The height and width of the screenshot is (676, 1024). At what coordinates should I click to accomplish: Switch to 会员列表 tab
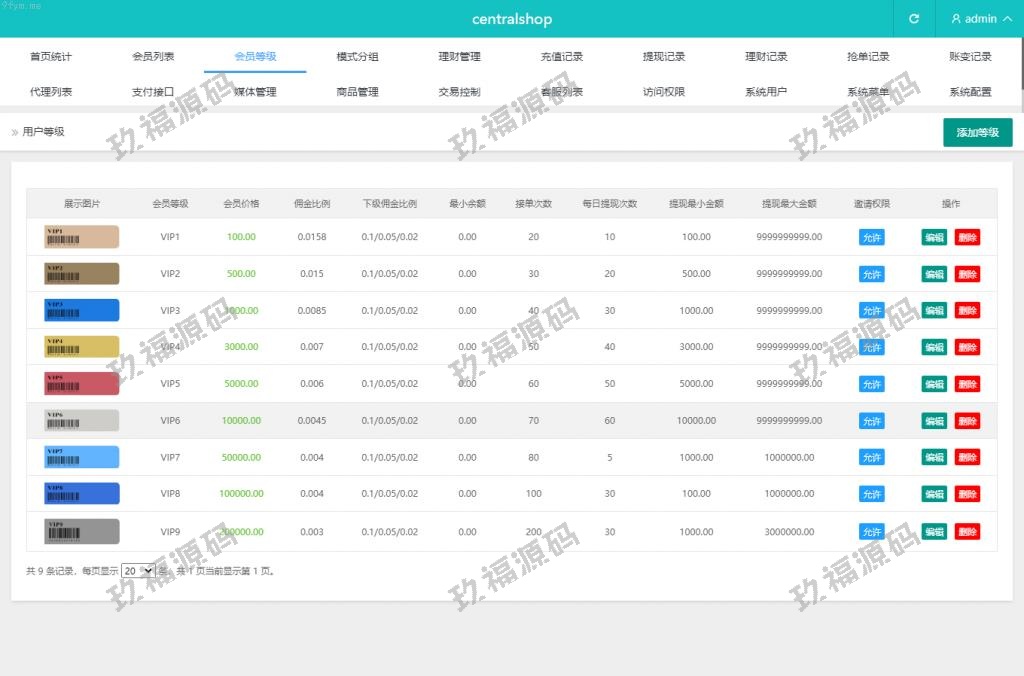click(153, 57)
